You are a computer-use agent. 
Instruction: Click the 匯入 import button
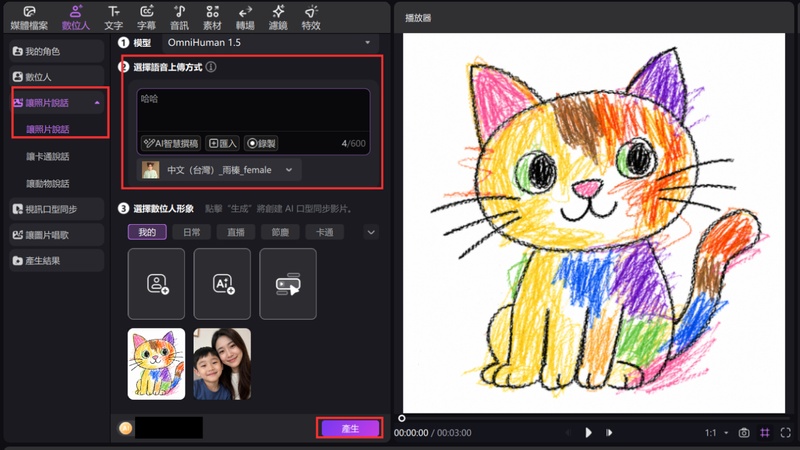pyautogui.click(x=223, y=143)
